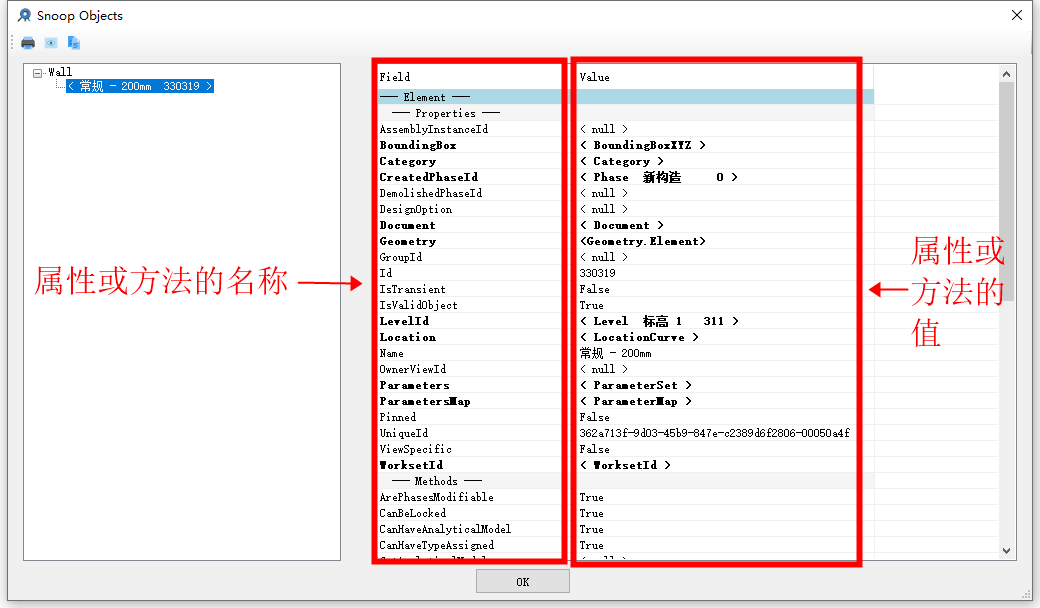Screen dimensions: 1040x608
Task: Select the Document field row
Action: pos(407,225)
